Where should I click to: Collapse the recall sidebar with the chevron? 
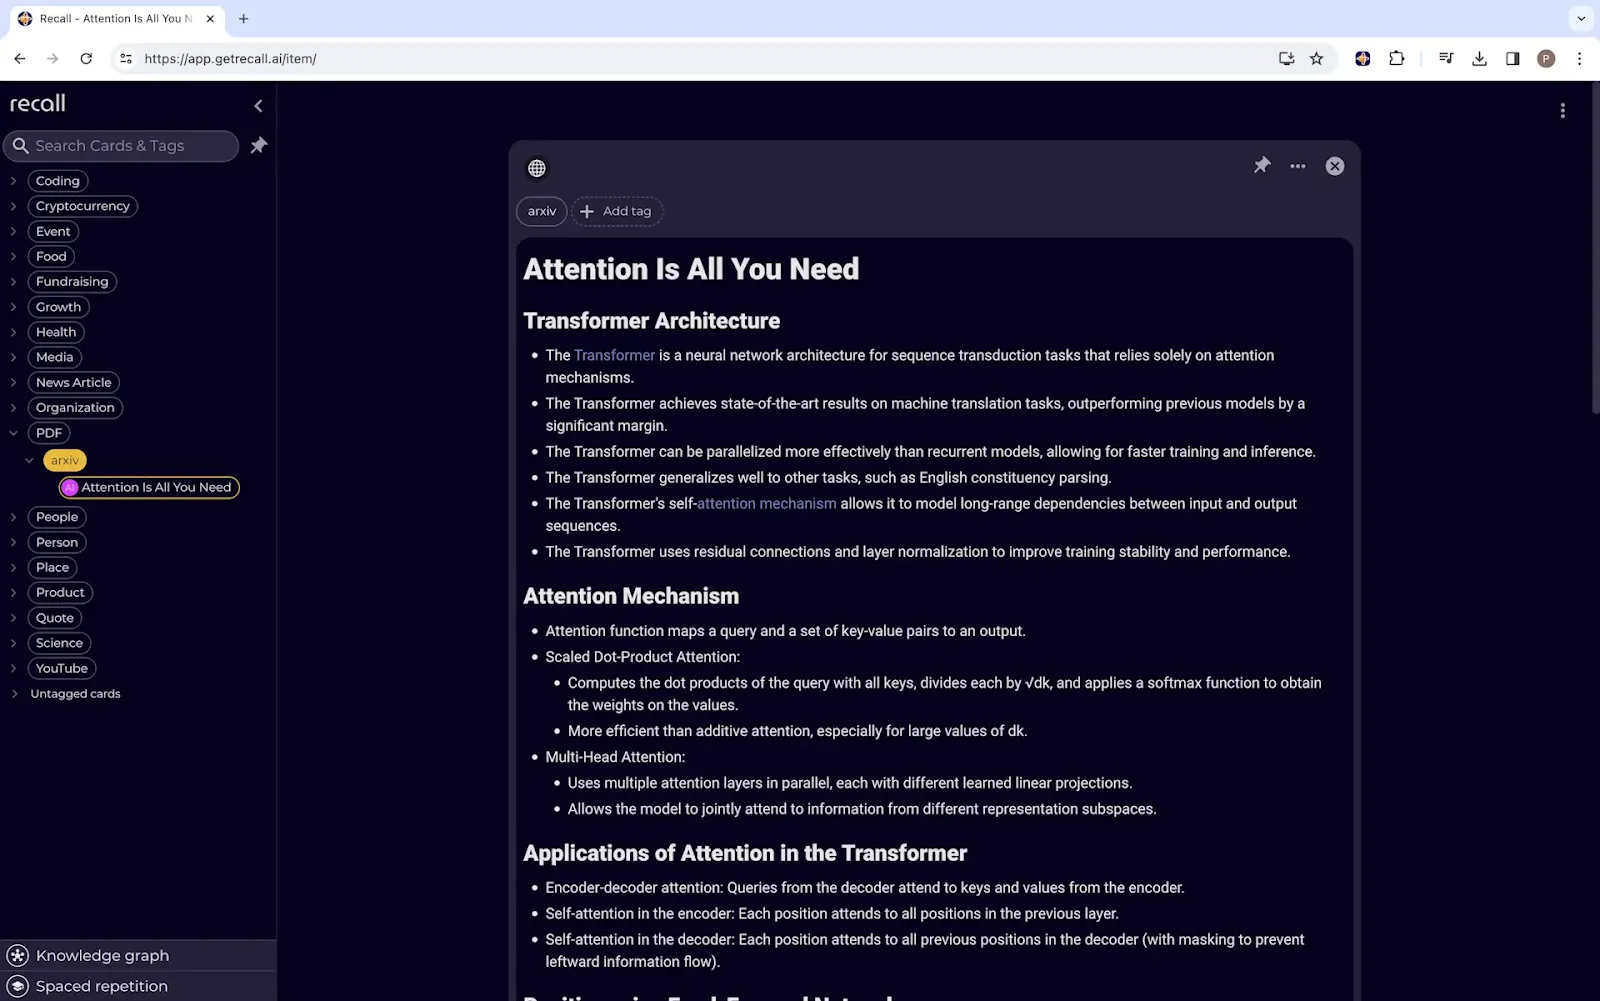coord(258,105)
